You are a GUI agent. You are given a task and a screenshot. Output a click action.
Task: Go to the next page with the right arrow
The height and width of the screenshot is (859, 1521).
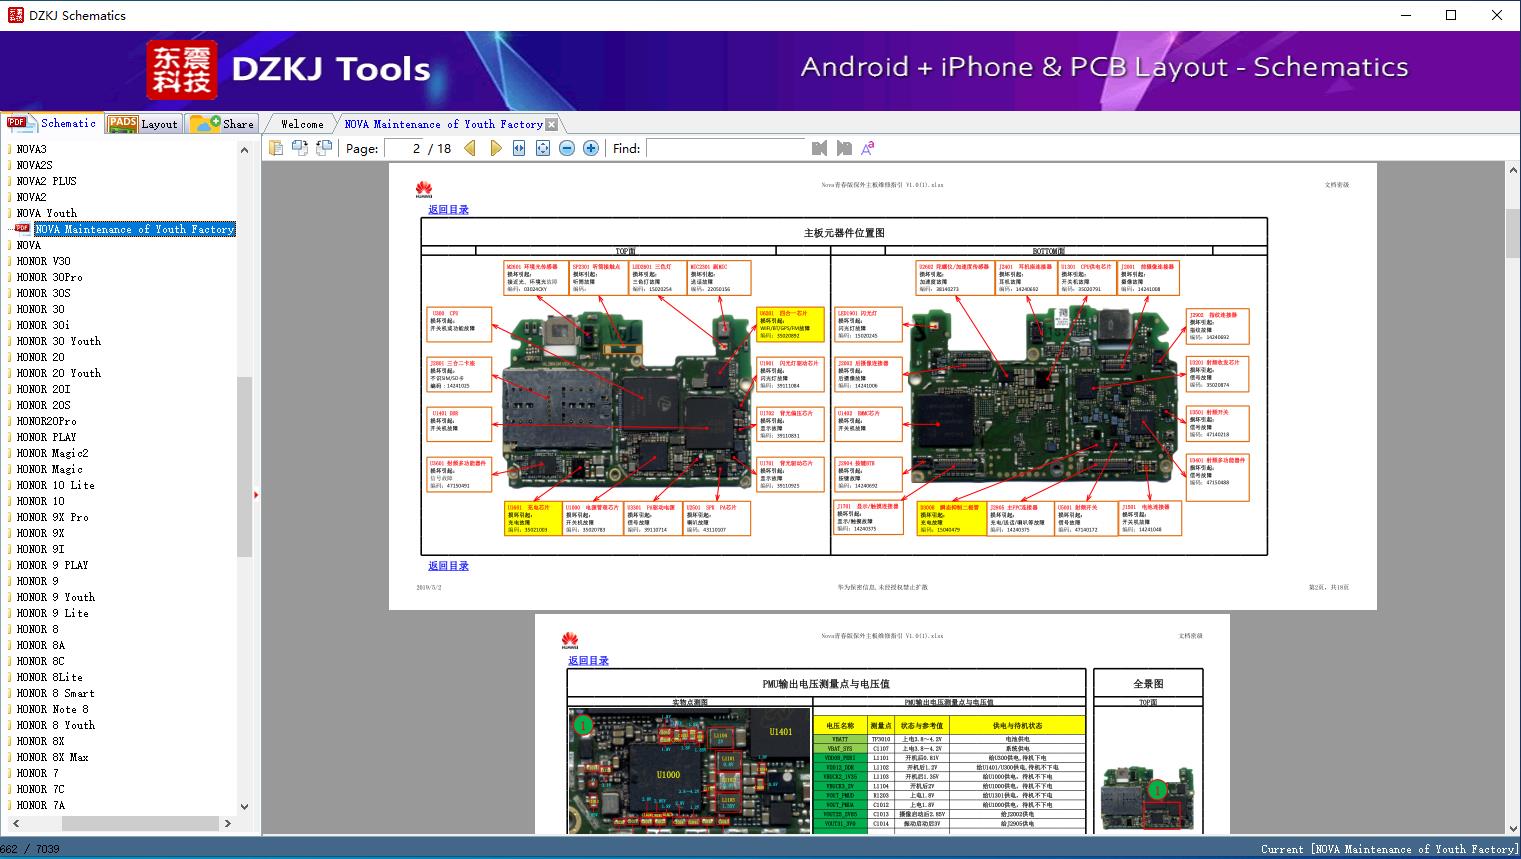[495, 148]
